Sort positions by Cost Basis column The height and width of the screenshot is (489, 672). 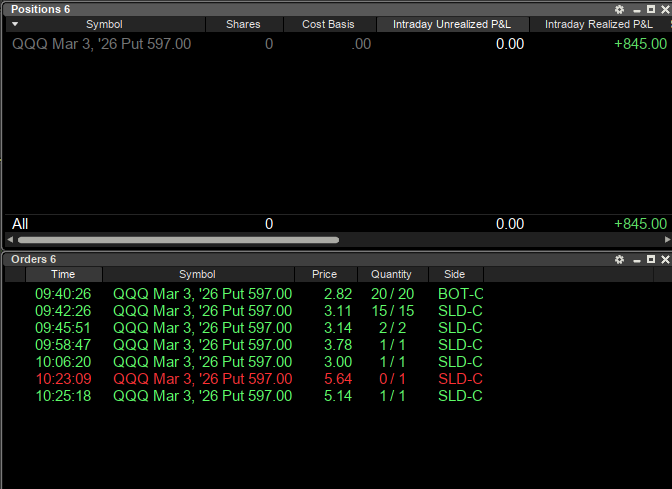[x=328, y=24]
